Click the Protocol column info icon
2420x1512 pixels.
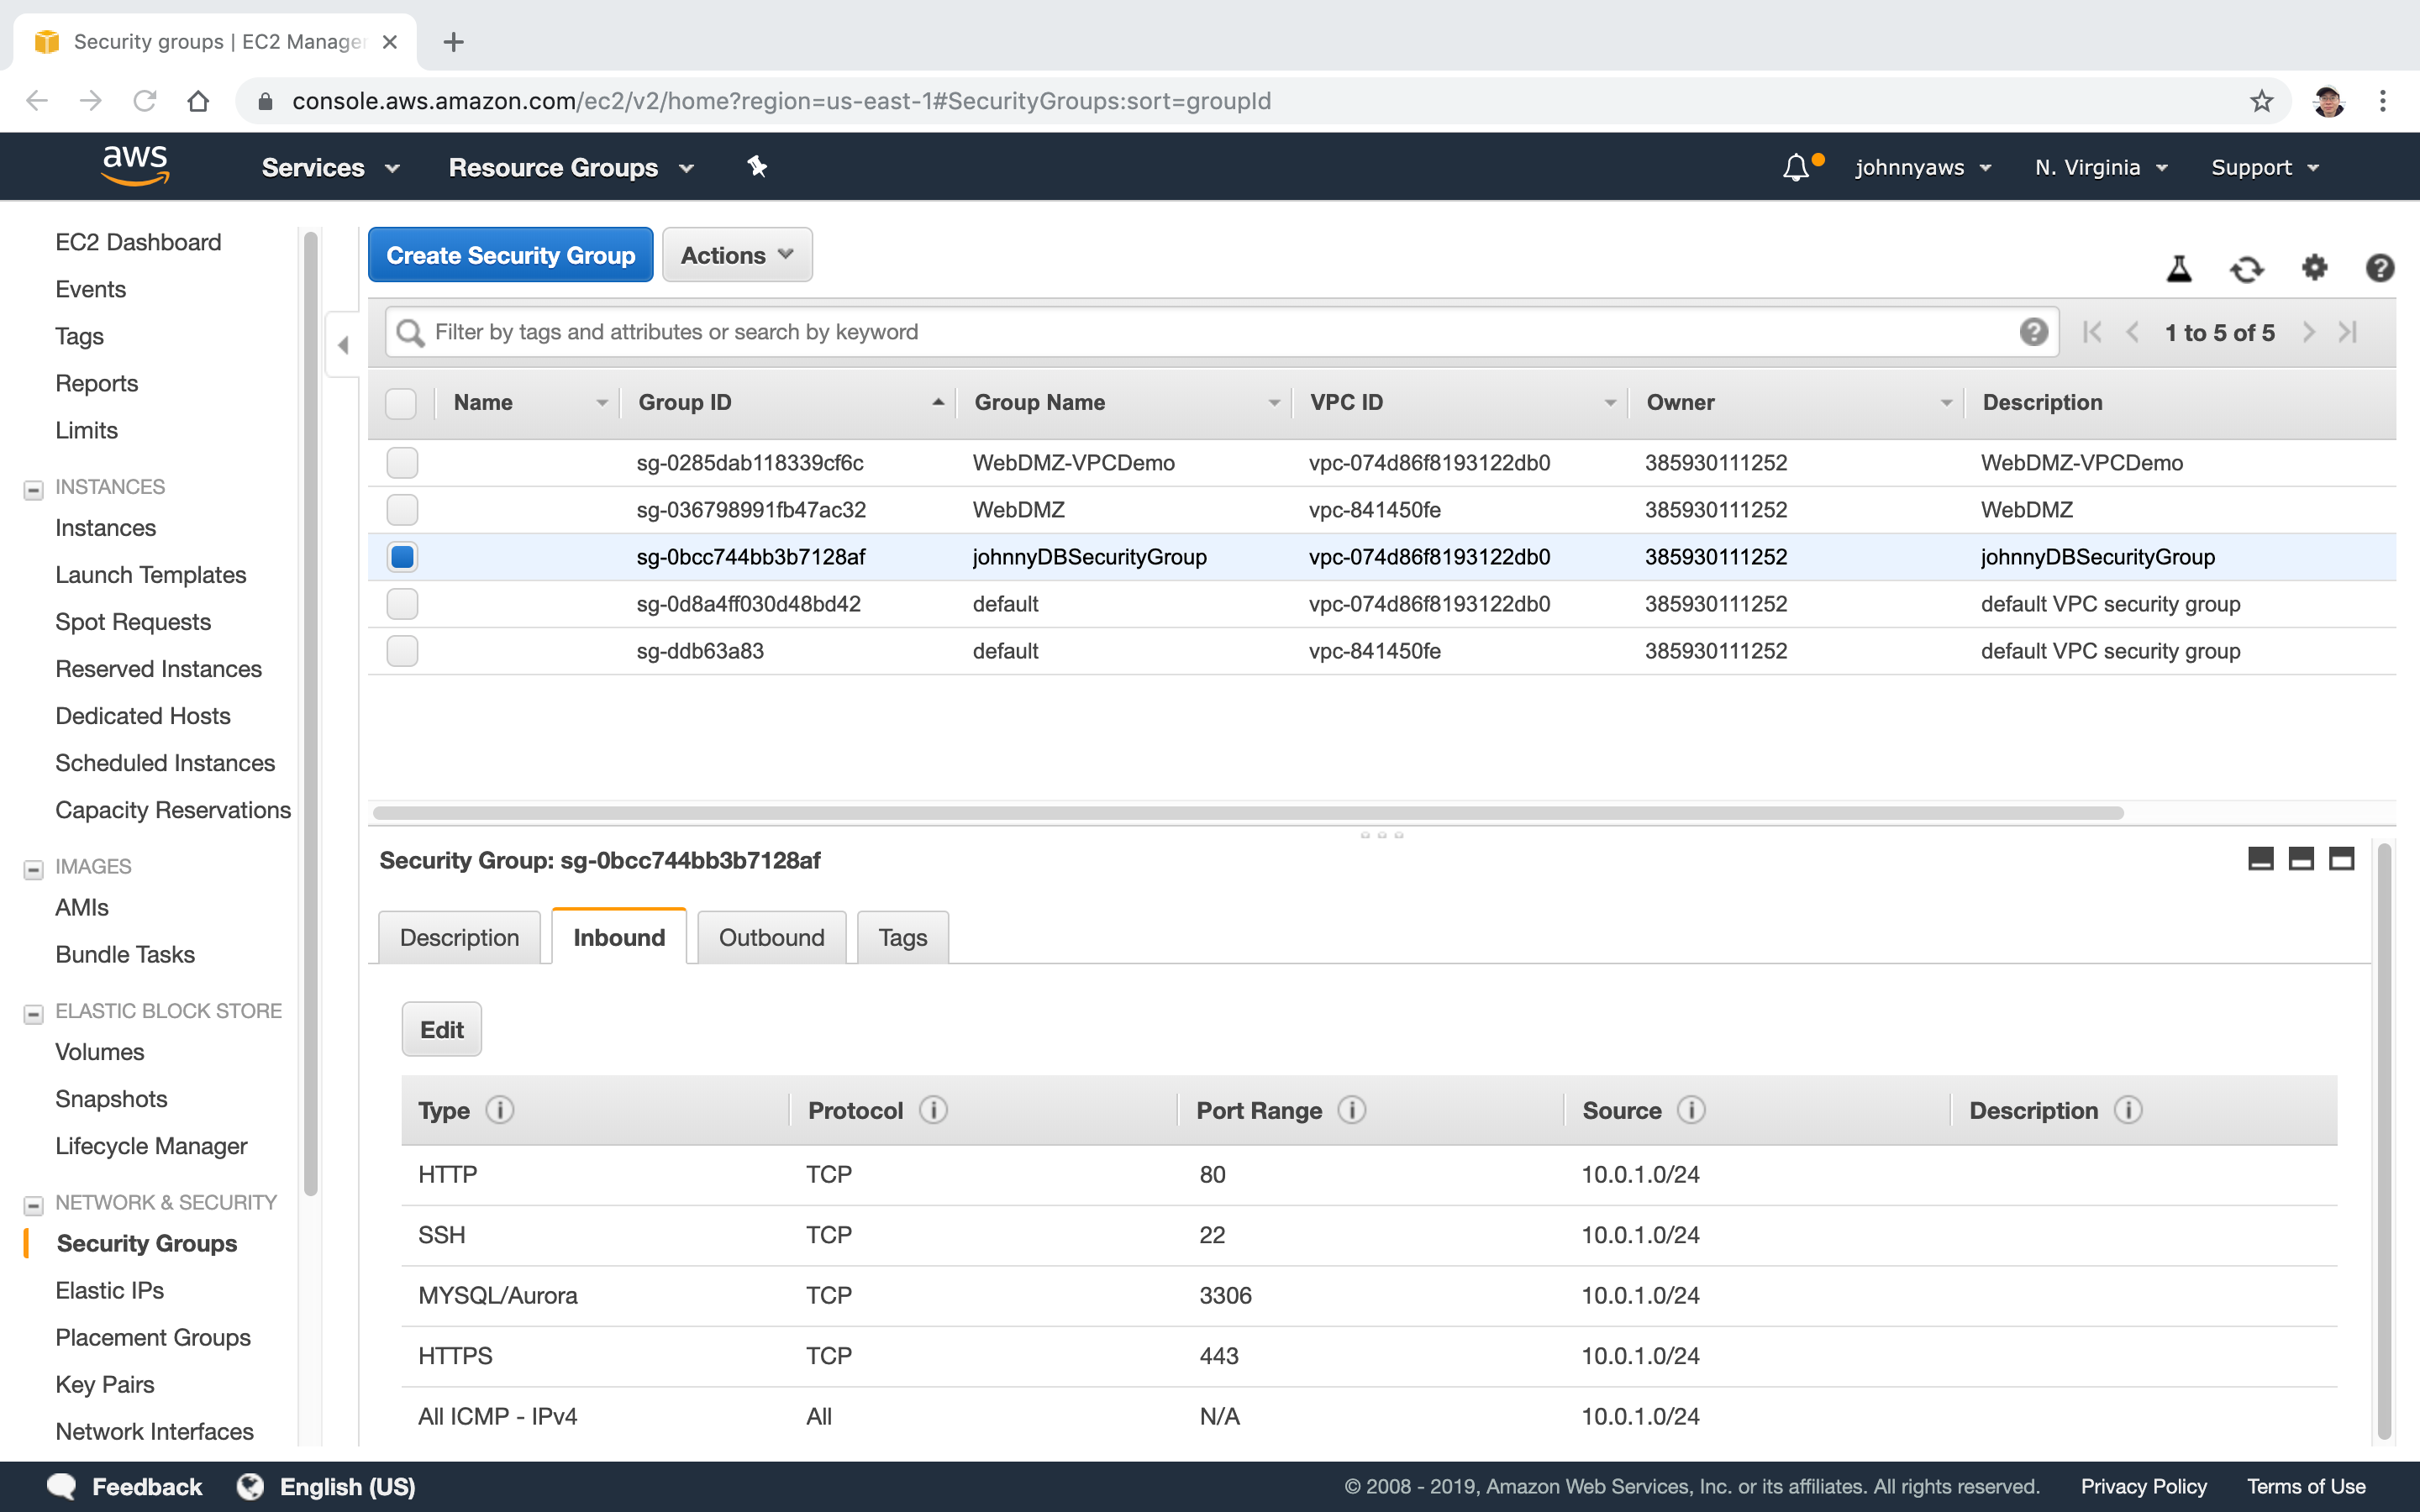(933, 1110)
